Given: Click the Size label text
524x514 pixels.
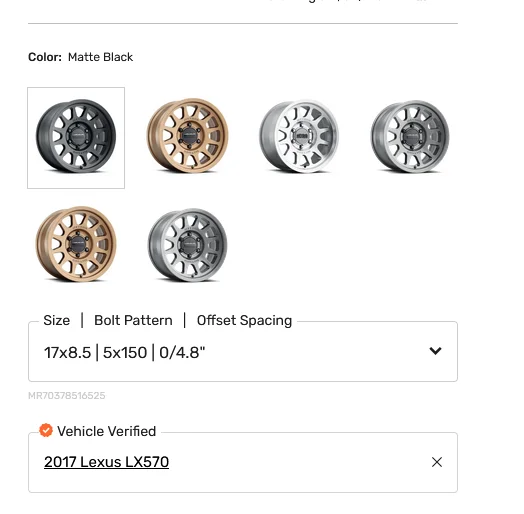Looking at the screenshot, I should (56, 320).
